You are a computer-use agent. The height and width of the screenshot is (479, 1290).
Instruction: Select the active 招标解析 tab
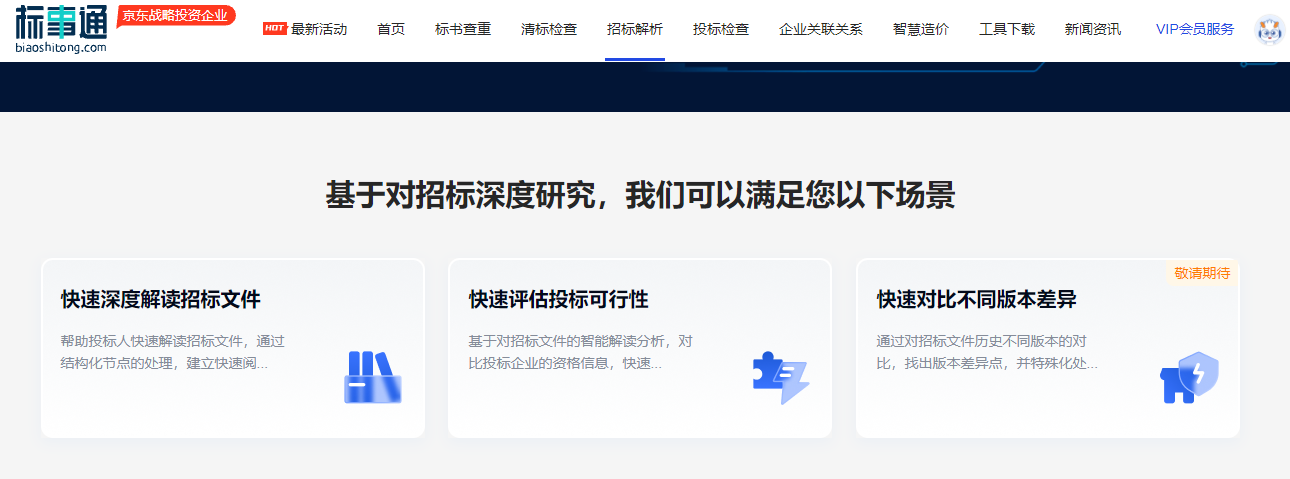[x=635, y=29]
